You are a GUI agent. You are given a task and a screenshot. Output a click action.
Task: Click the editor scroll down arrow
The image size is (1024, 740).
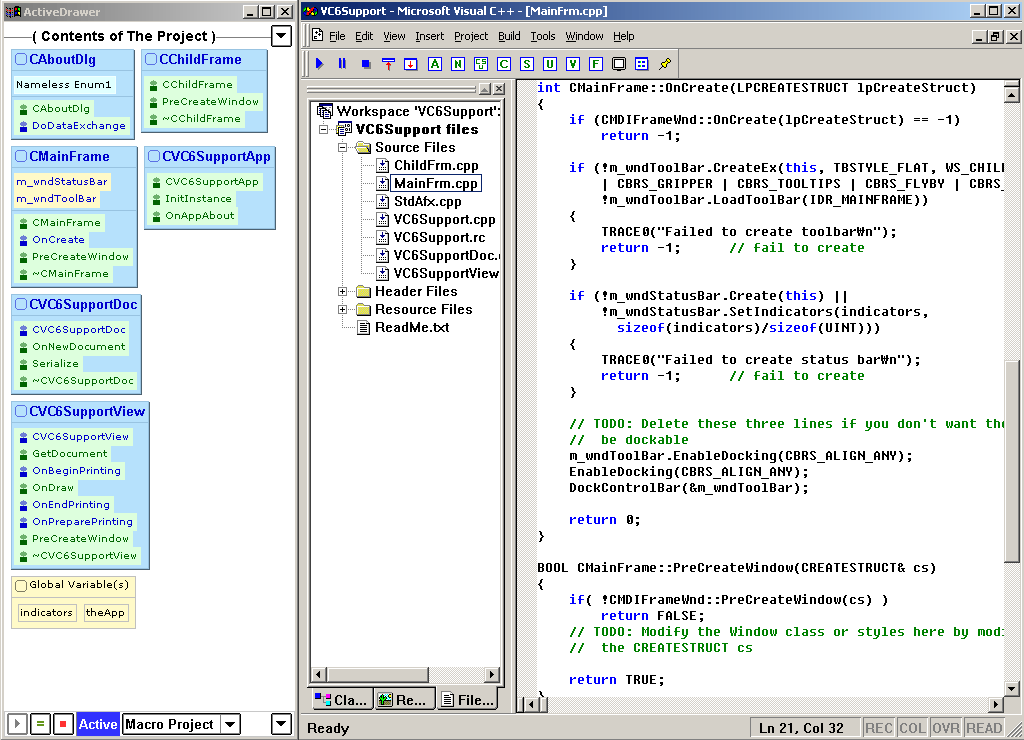pyautogui.click(x=1011, y=688)
